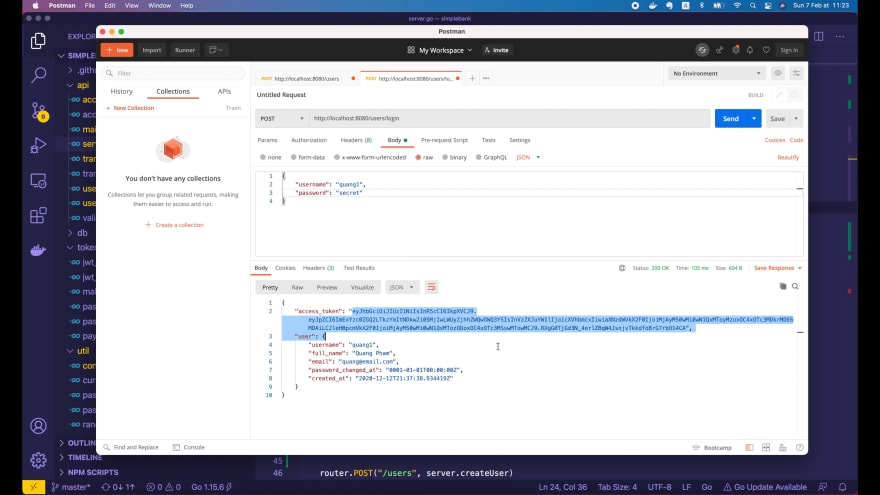Viewport: 880px width, 495px height.
Task: Open request body JSON format dropdown
Action: click(x=528, y=158)
